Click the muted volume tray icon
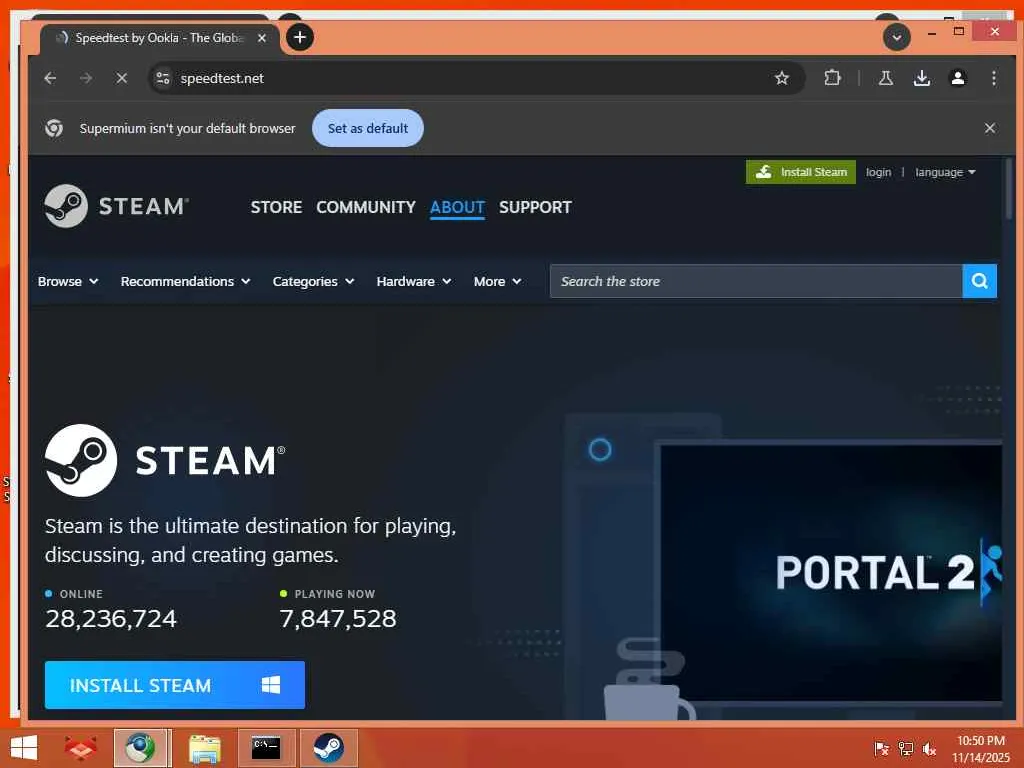Viewport: 1024px width, 768px height. click(929, 748)
